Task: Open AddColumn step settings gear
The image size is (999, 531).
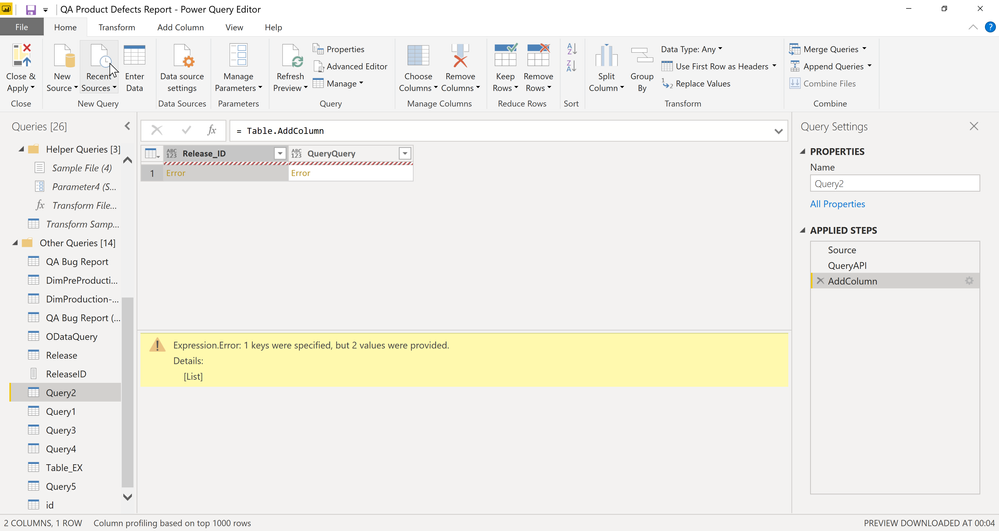Action: 969,281
